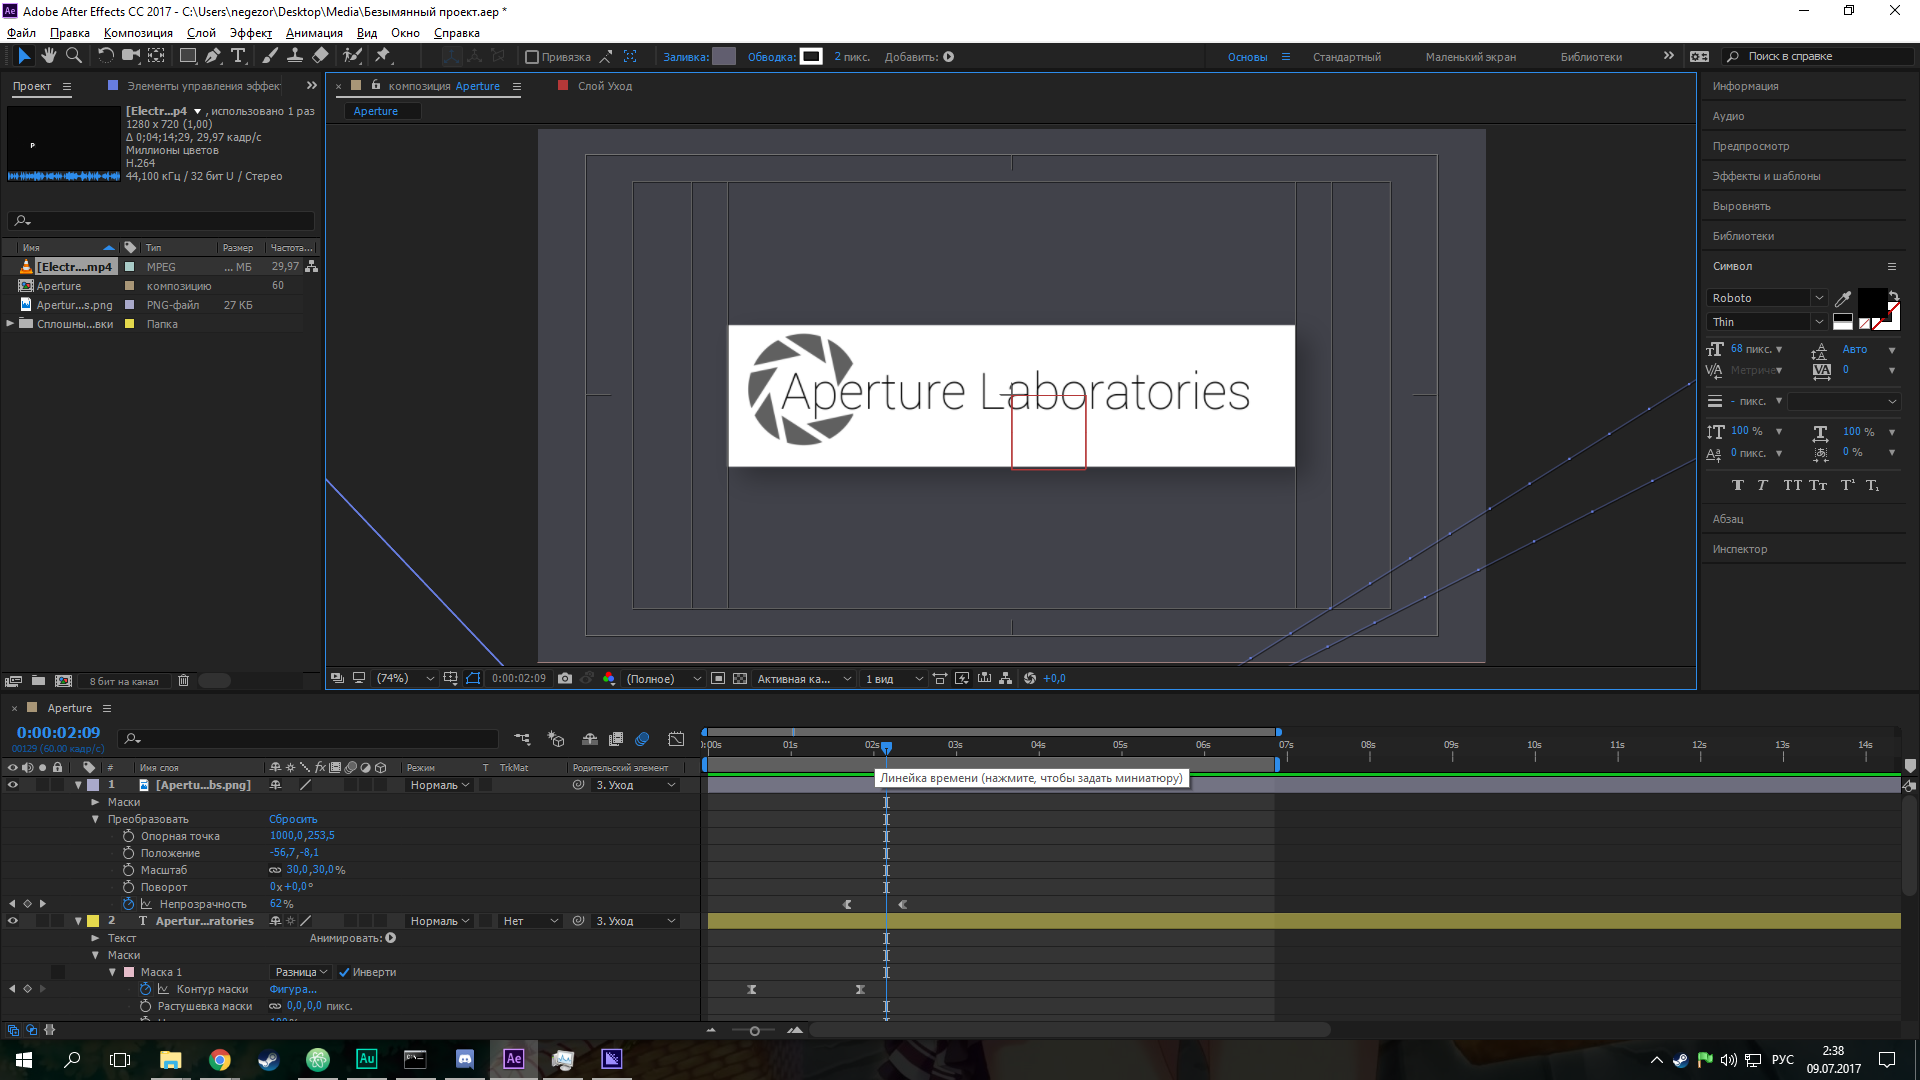Take a snapshot with the camera icon
1920x1080 pixels.
point(565,678)
